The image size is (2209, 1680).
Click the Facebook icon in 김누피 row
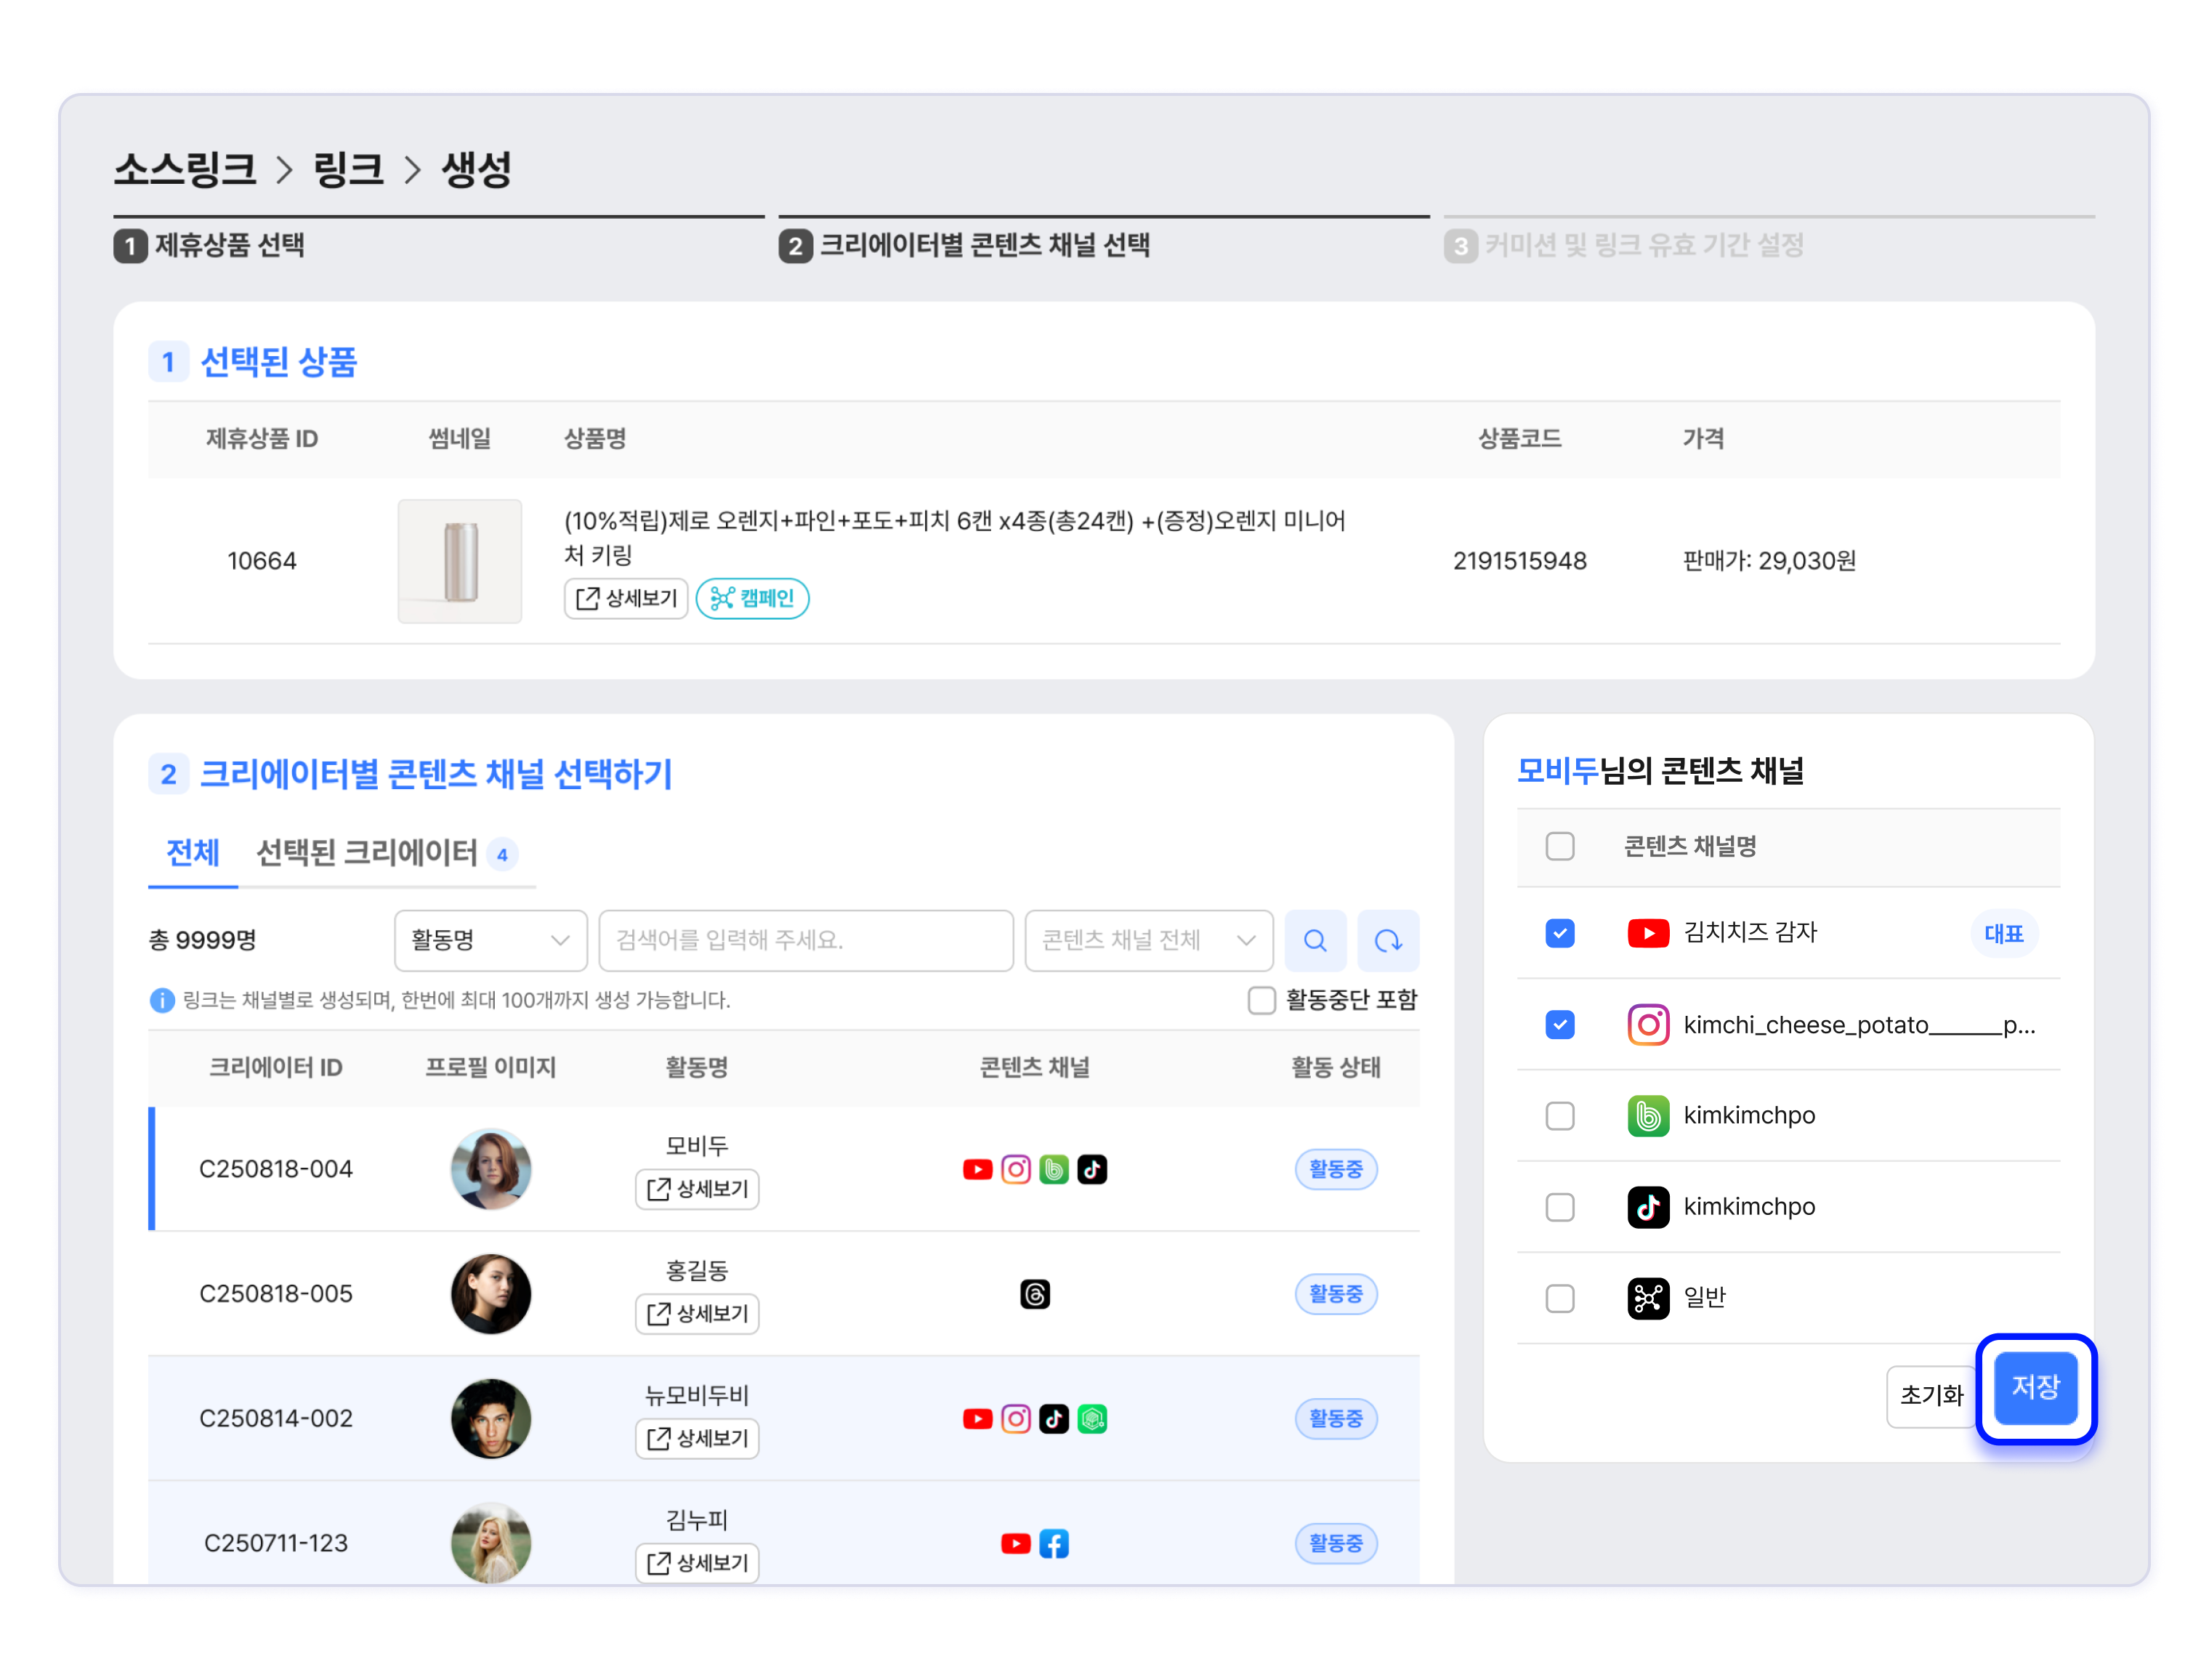pos(1054,1543)
